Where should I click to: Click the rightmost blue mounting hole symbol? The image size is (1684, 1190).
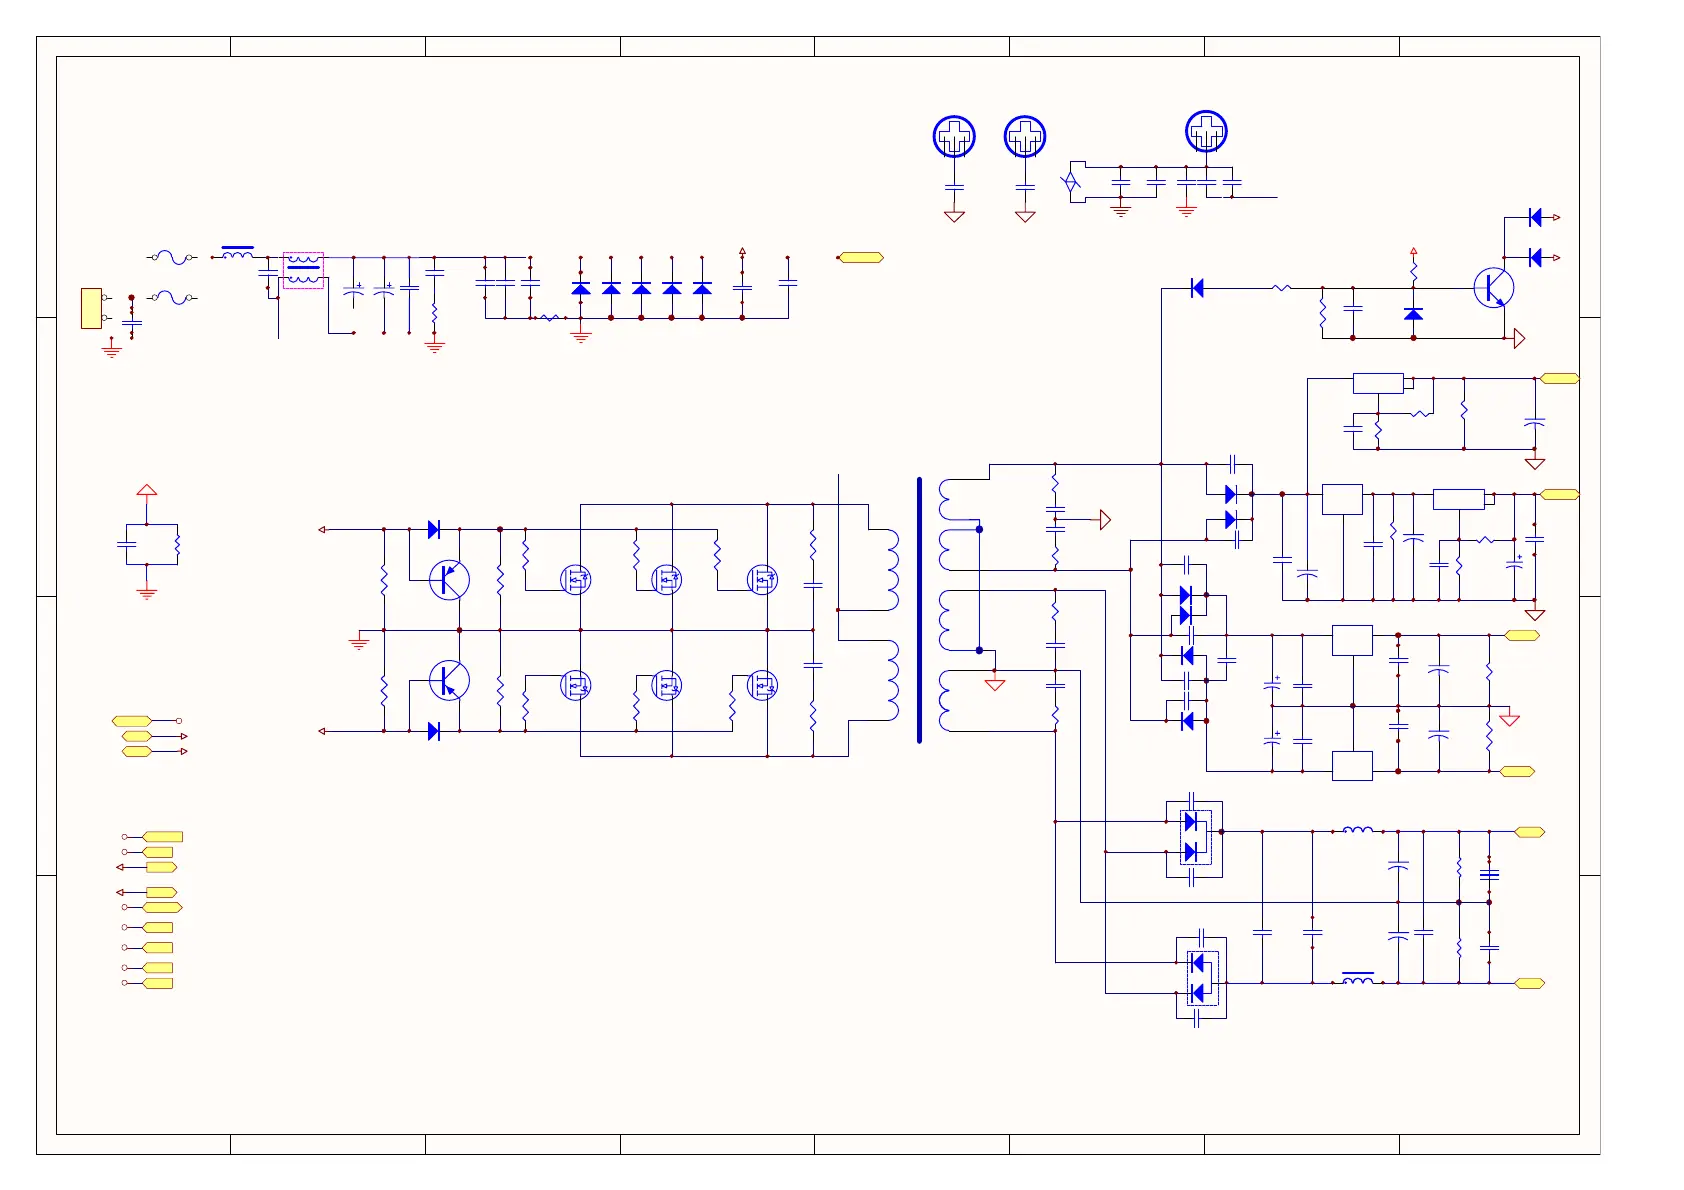tap(1206, 132)
